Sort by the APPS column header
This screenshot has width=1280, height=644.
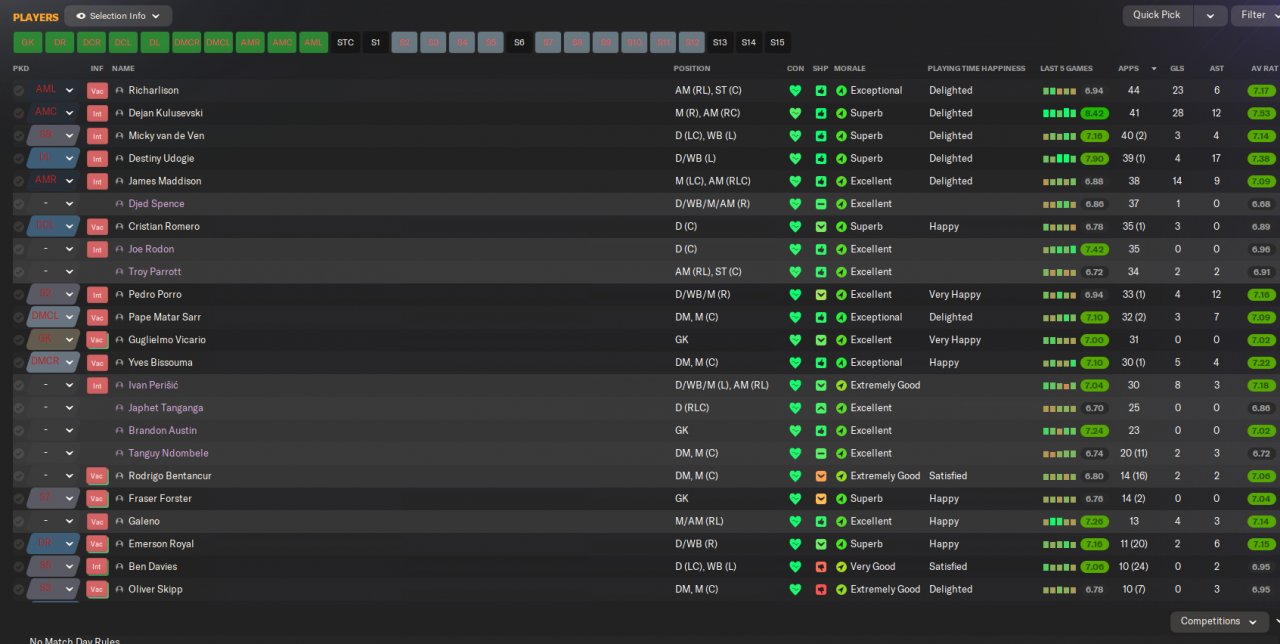point(1128,69)
